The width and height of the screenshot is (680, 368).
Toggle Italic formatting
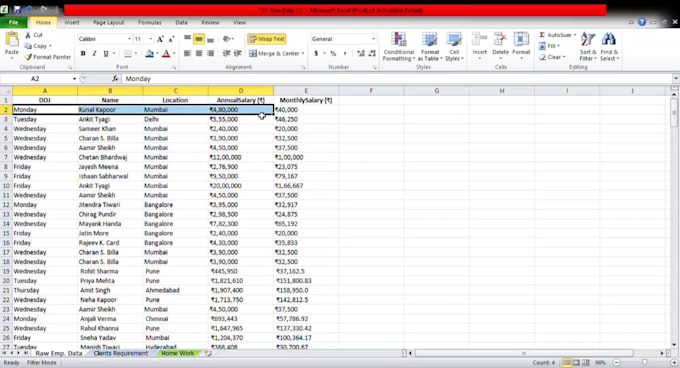tap(94, 53)
